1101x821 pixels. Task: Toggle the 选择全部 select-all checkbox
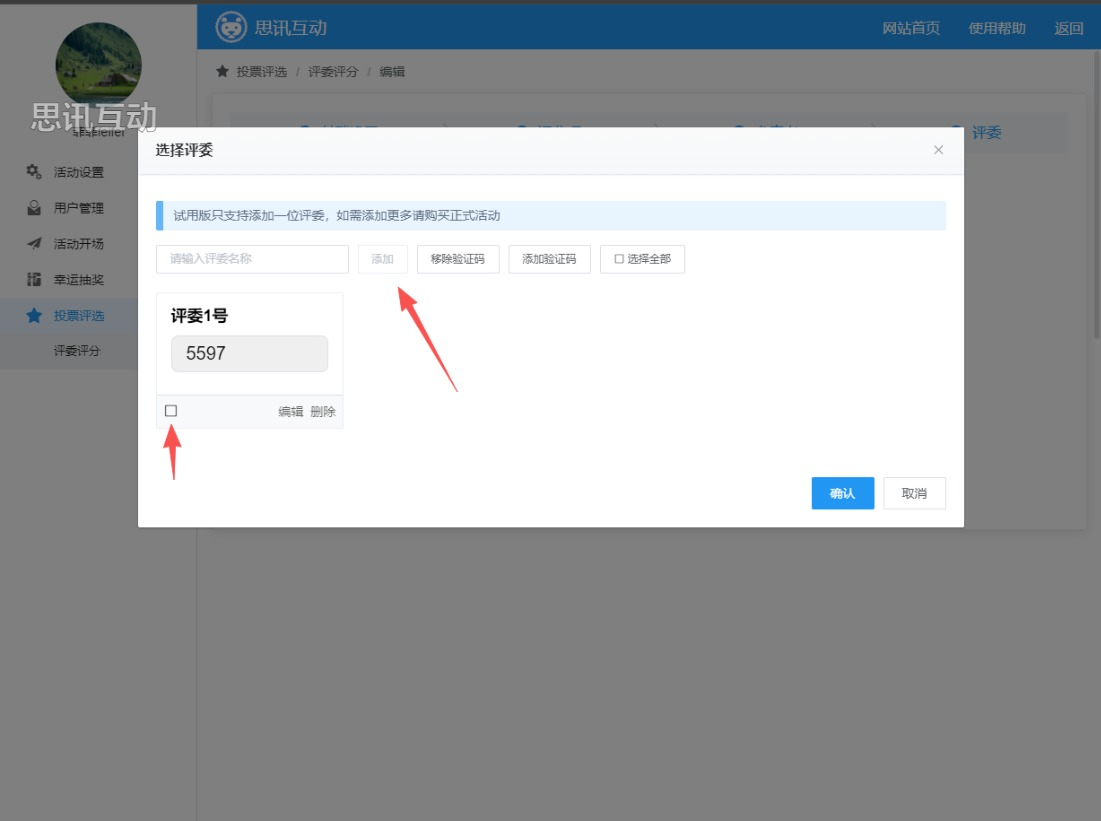(x=619, y=259)
